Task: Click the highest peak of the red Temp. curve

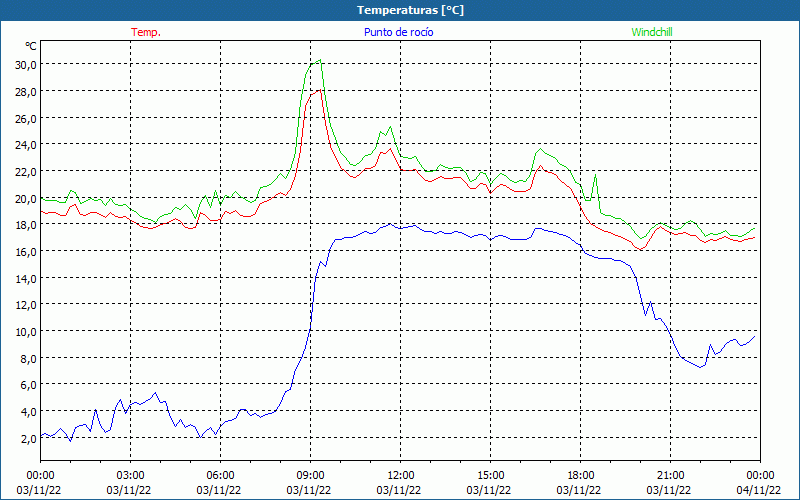Action: (x=319, y=90)
